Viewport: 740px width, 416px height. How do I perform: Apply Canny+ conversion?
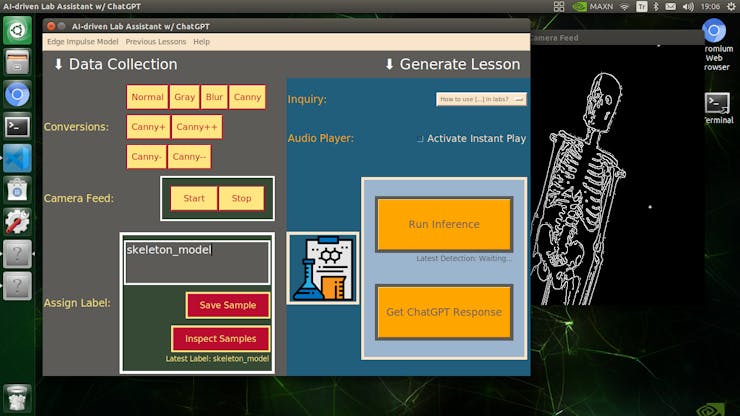click(x=148, y=127)
